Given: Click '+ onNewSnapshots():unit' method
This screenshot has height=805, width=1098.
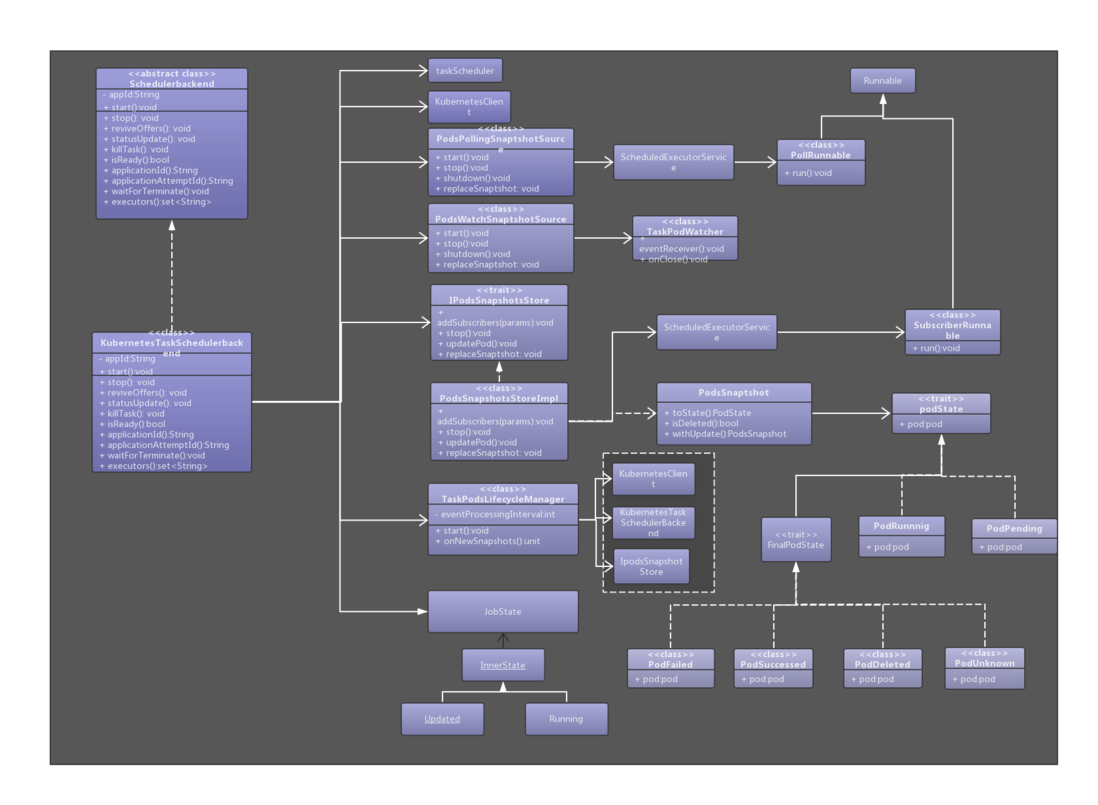Looking at the screenshot, I should (x=488, y=541).
